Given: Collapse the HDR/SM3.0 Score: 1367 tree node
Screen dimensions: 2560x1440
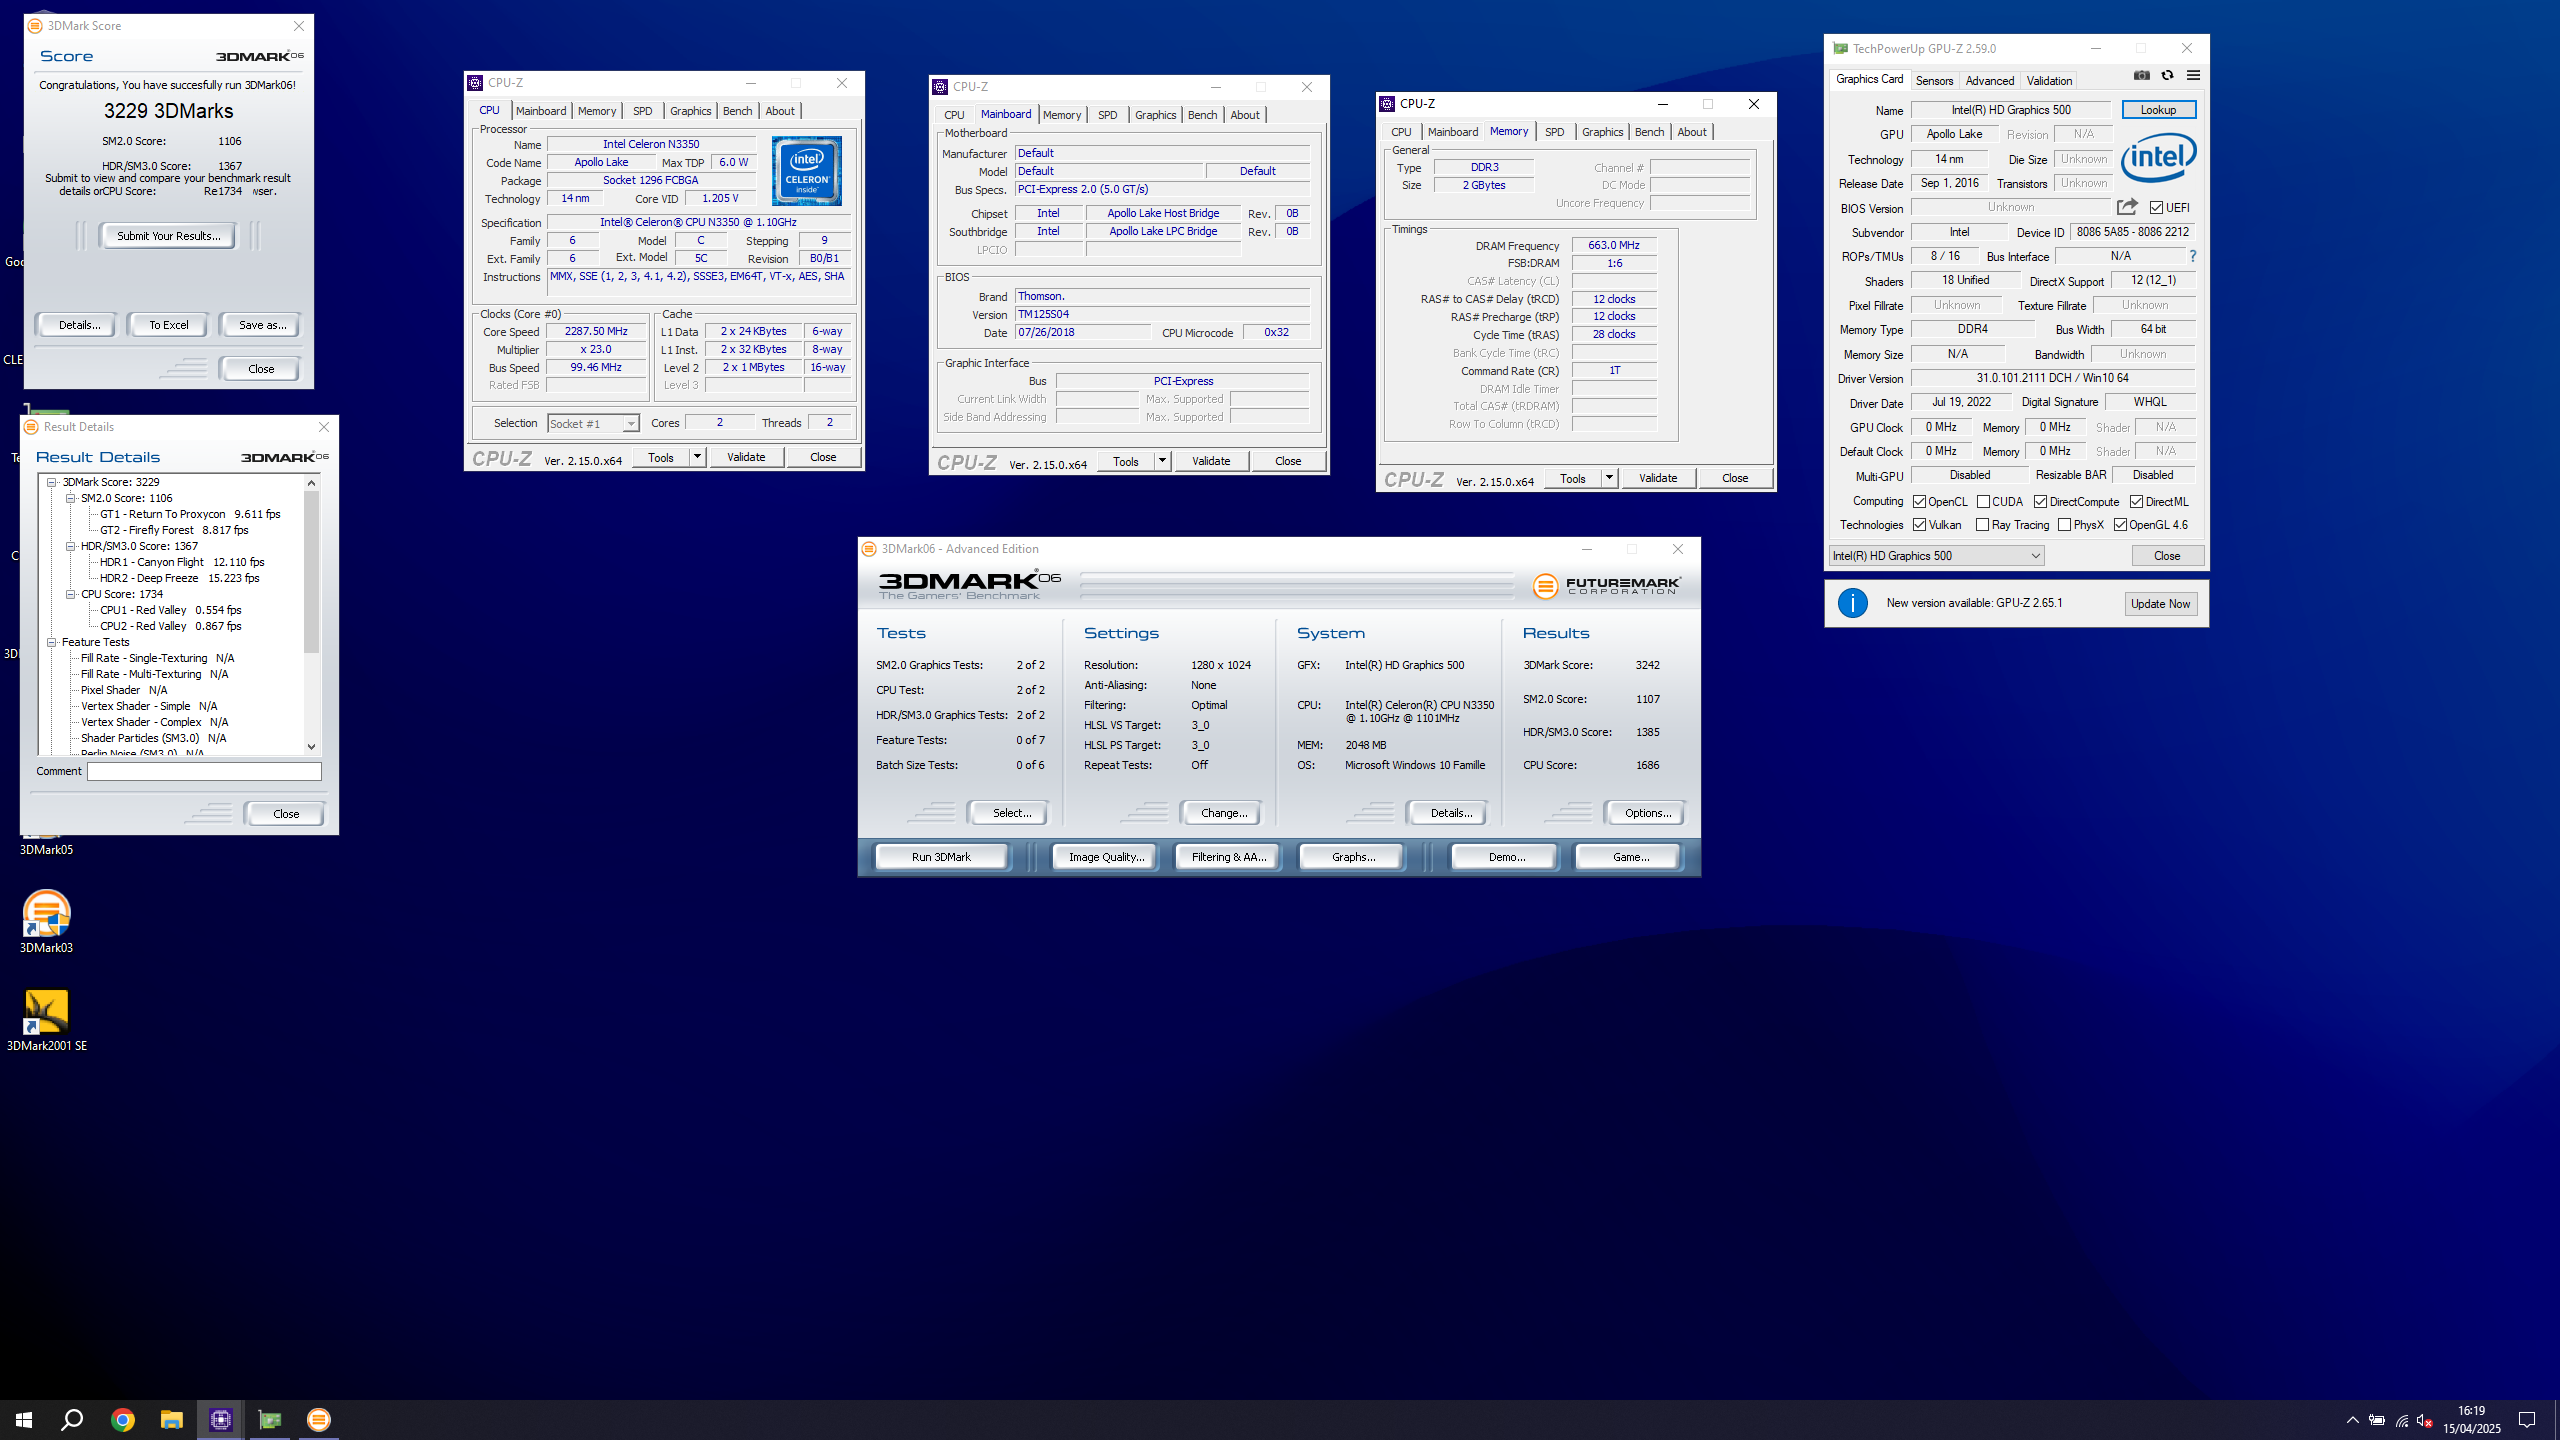Looking at the screenshot, I should (x=71, y=546).
